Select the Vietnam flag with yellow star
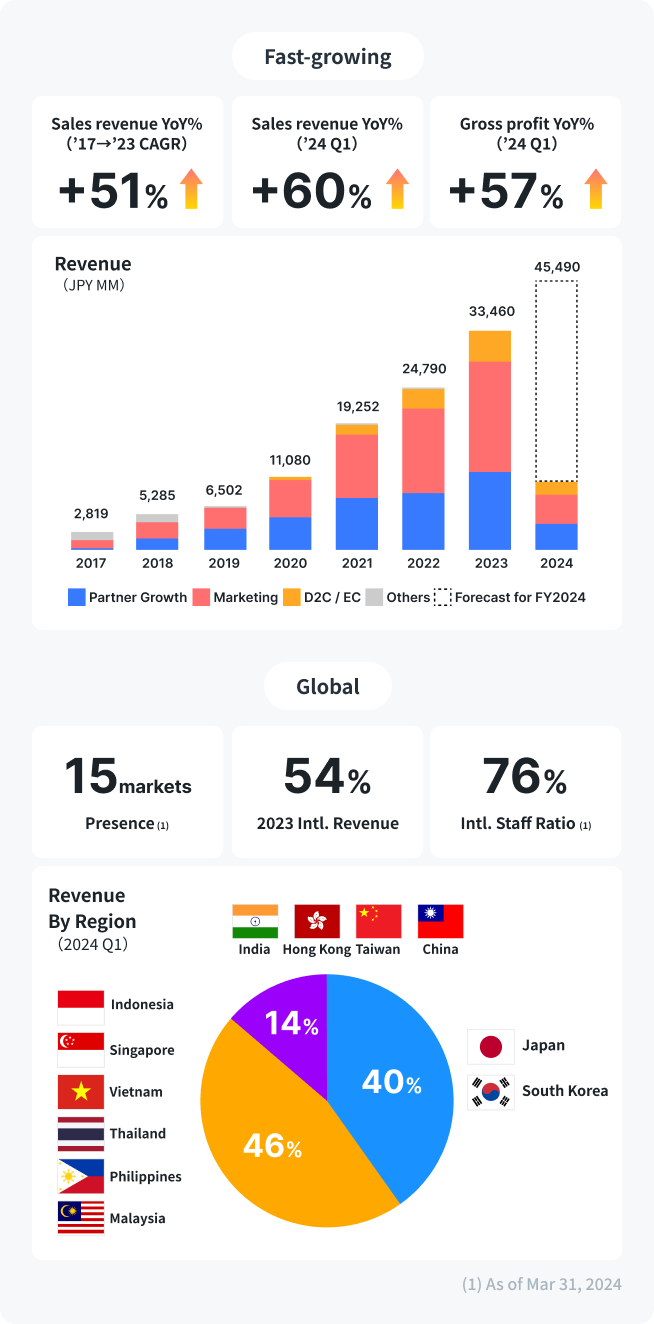654x1324 pixels. click(x=81, y=1092)
